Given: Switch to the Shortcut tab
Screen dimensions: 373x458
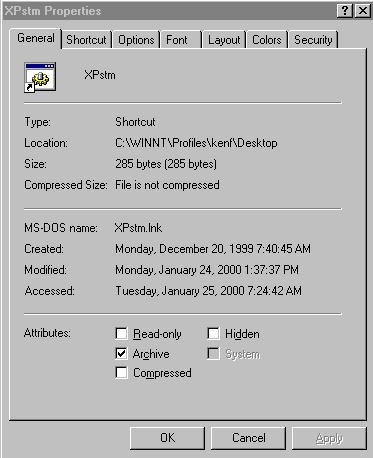Looking at the screenshot, I should pyautogui.click(x=86, y=40).
